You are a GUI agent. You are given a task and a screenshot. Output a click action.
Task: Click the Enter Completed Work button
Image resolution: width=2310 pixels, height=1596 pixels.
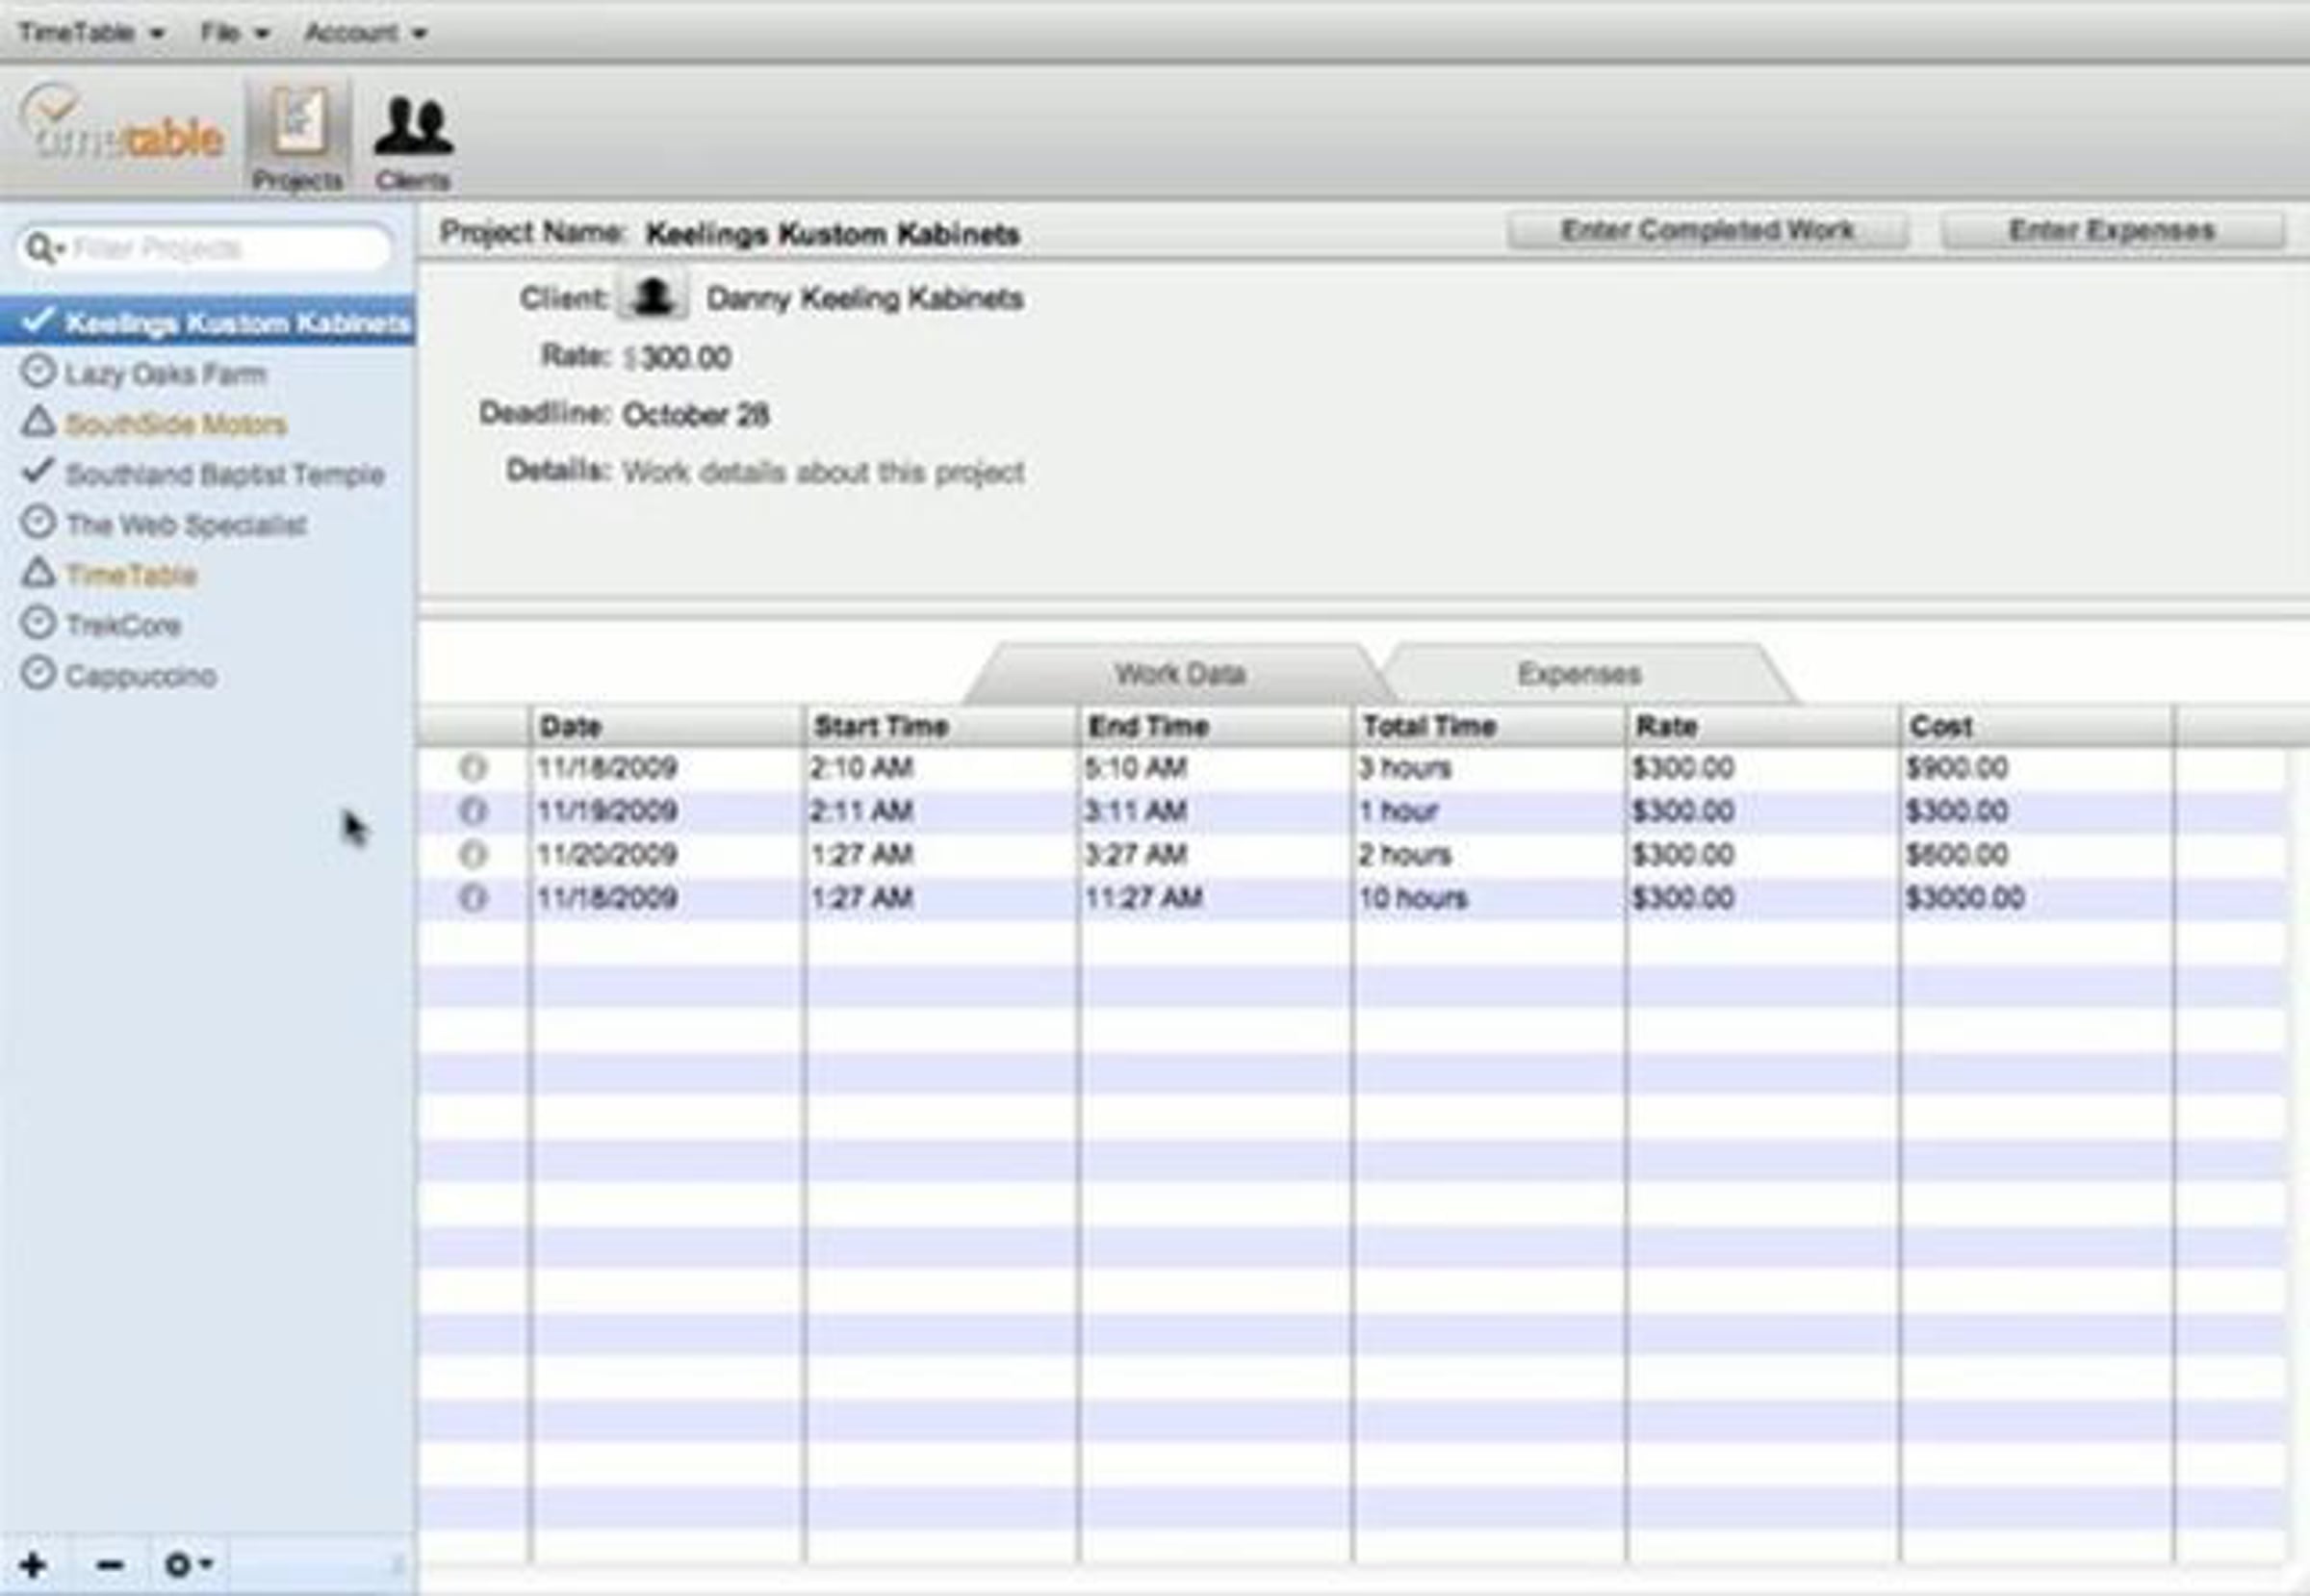tap(1706, 231)
